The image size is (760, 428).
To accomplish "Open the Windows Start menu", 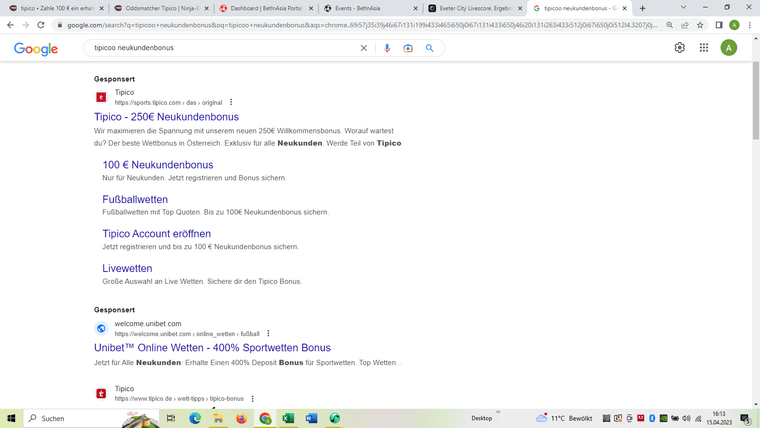I will [x=11, y=418].
